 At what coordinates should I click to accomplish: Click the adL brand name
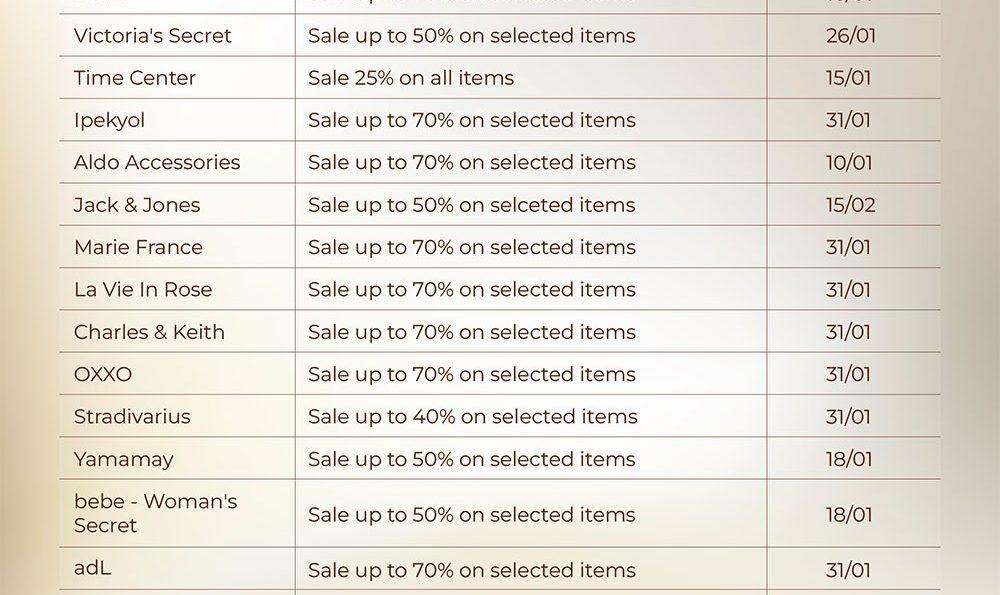point(93,569)
